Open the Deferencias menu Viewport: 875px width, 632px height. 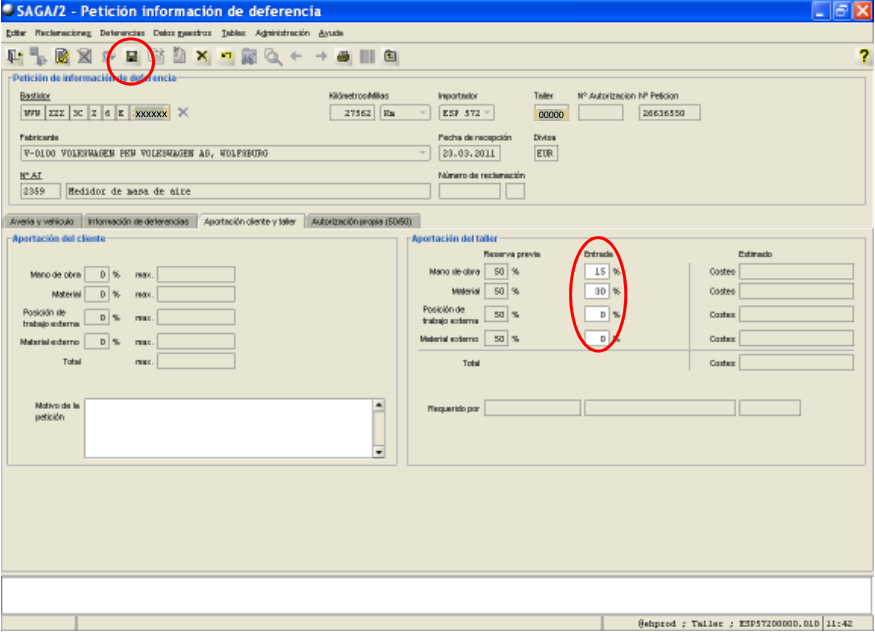coord(122,33)
